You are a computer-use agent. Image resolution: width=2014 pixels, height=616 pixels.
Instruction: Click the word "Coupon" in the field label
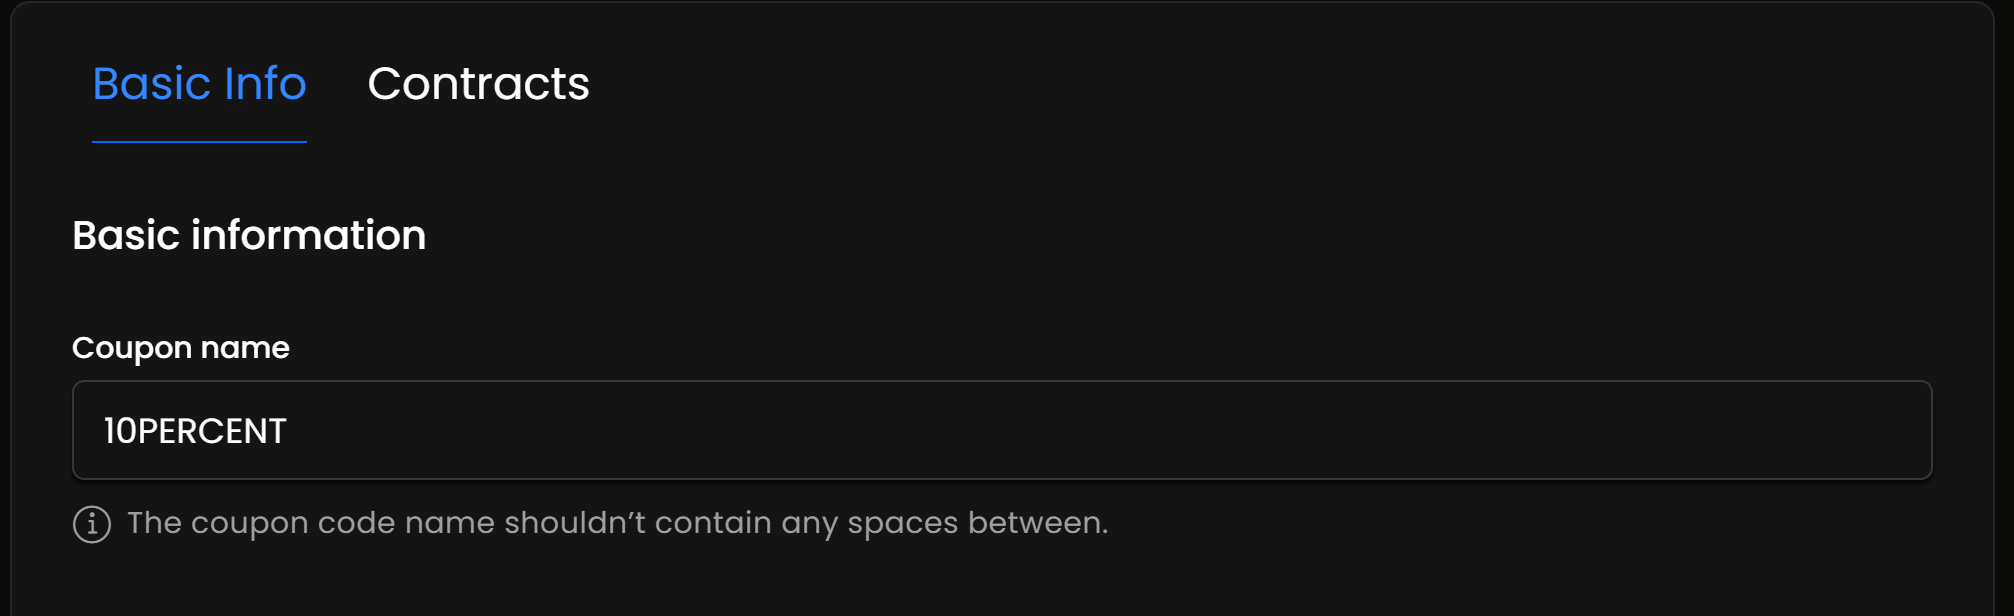tap(132, 348)
